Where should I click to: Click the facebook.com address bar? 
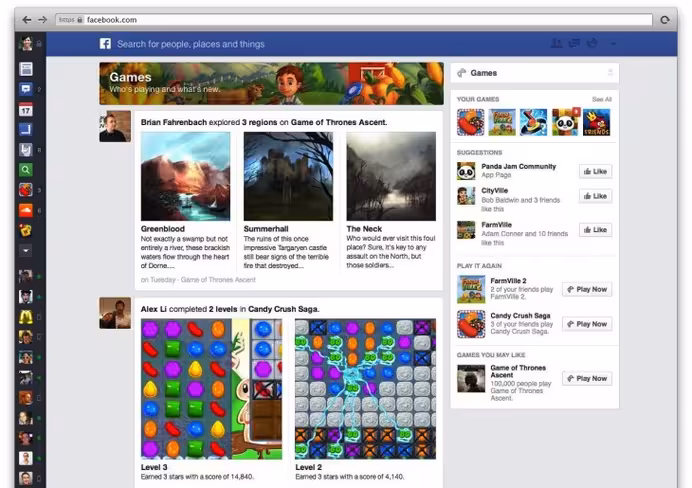coord(354,20)
